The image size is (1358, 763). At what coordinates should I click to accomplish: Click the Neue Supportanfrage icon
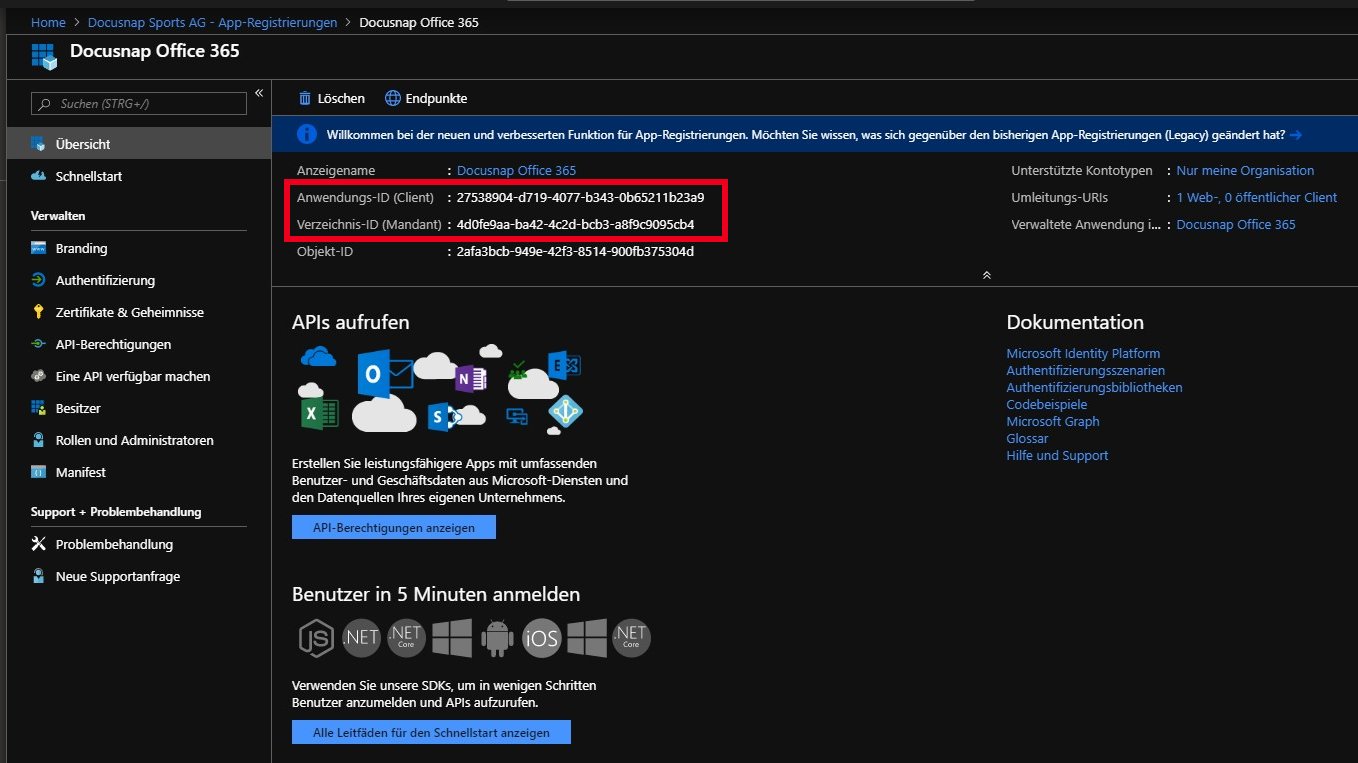click(39, 576)
